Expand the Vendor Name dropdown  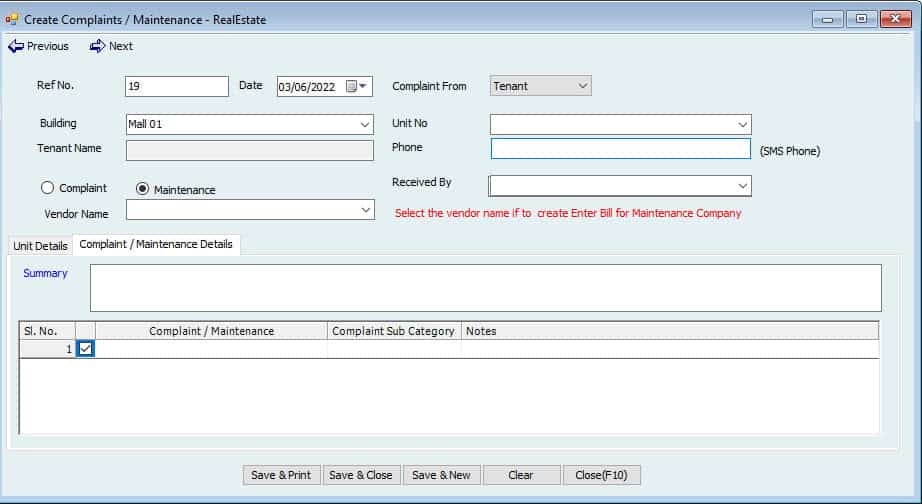tap(365, 210)
